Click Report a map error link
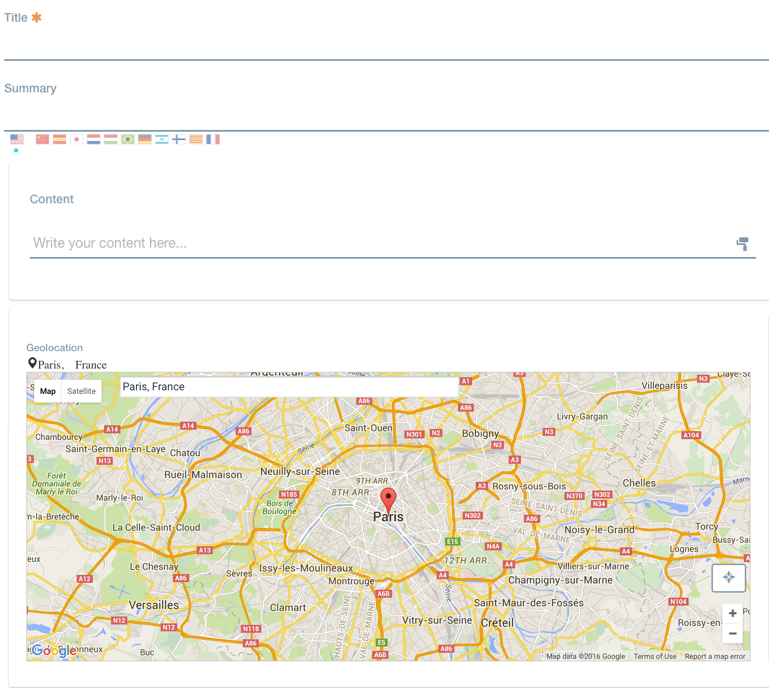This screenshot has height=688, width=769. coord(715,656)
